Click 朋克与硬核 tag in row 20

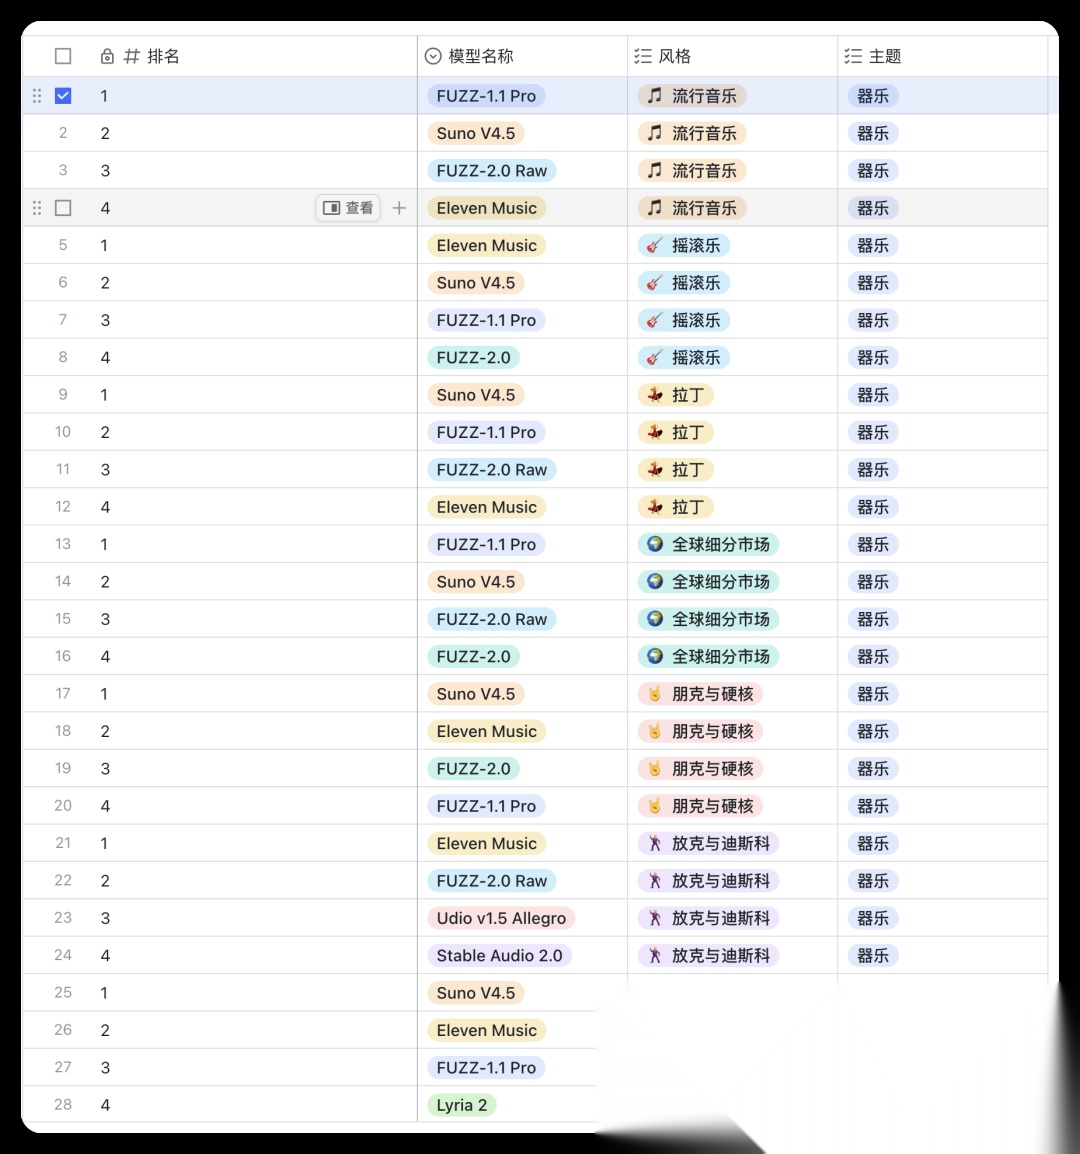[700, 806]
